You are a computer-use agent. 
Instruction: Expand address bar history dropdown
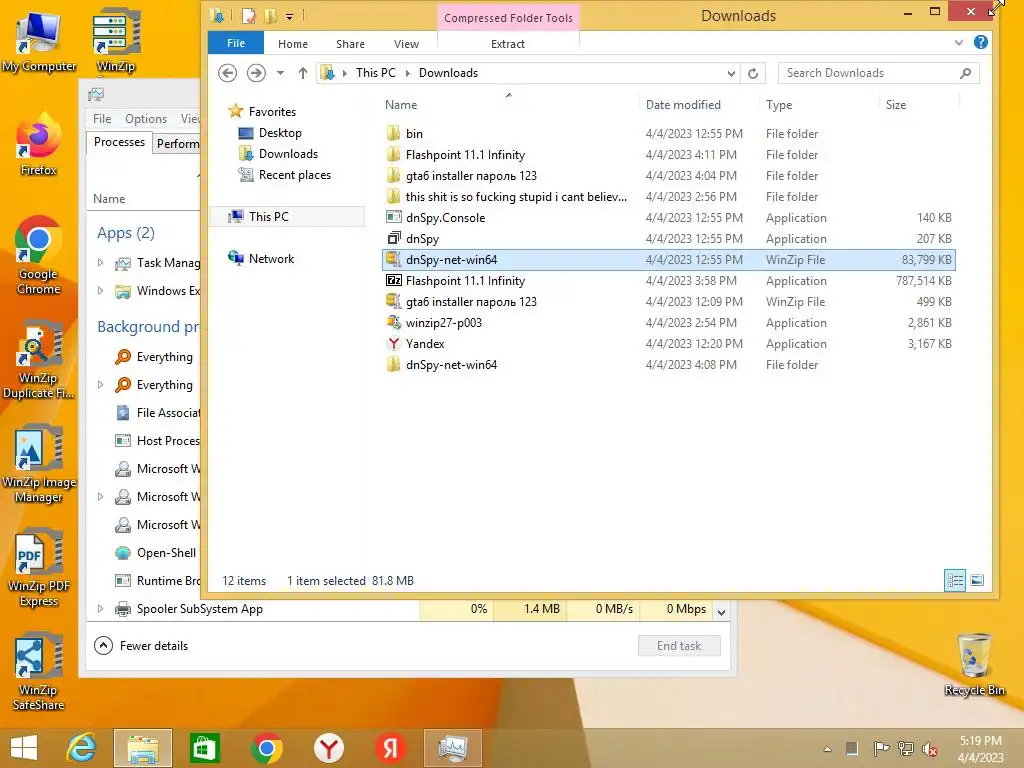(731, 73)
